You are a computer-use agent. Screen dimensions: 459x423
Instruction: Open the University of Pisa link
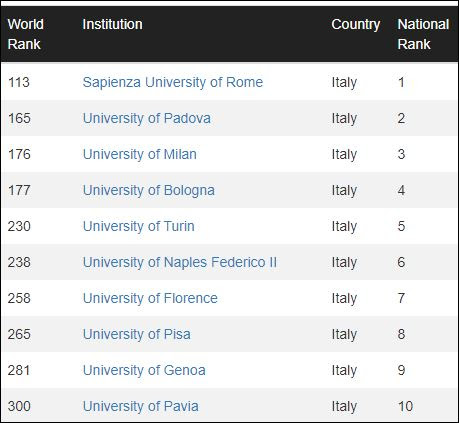point(137,334)
